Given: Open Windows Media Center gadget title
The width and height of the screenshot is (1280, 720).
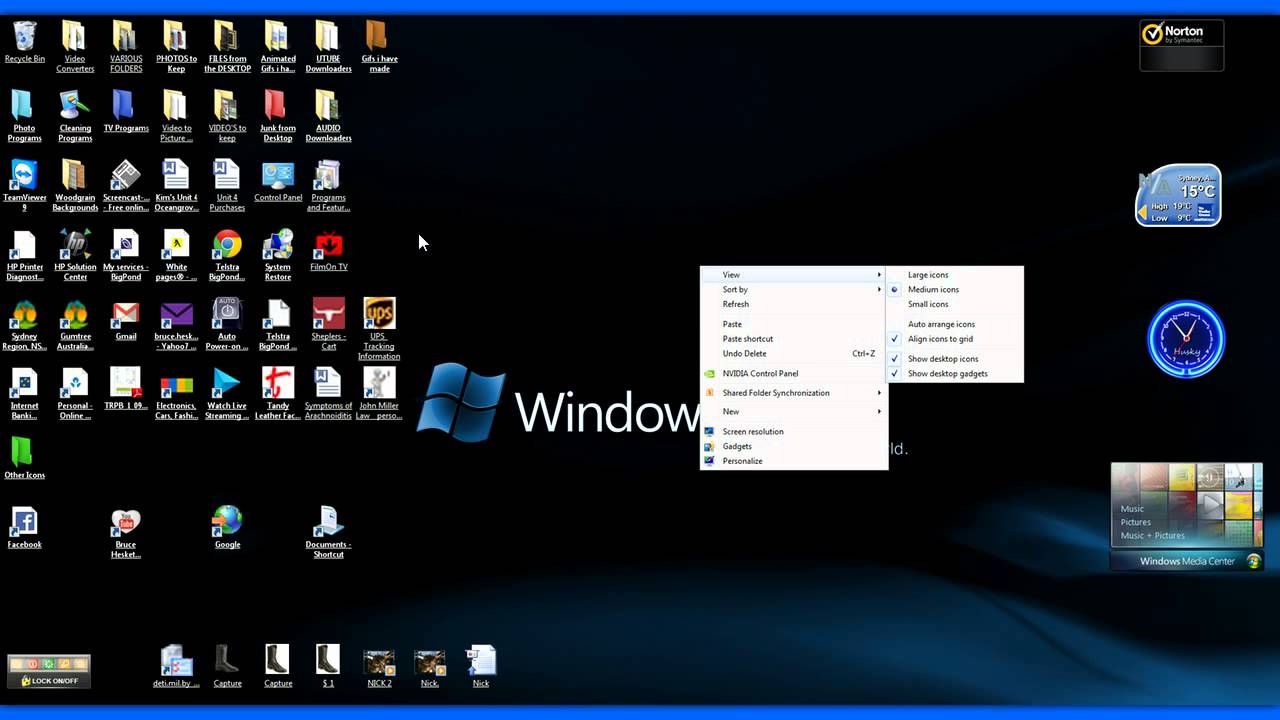Looking at the screenshot, I should 1187,561.
